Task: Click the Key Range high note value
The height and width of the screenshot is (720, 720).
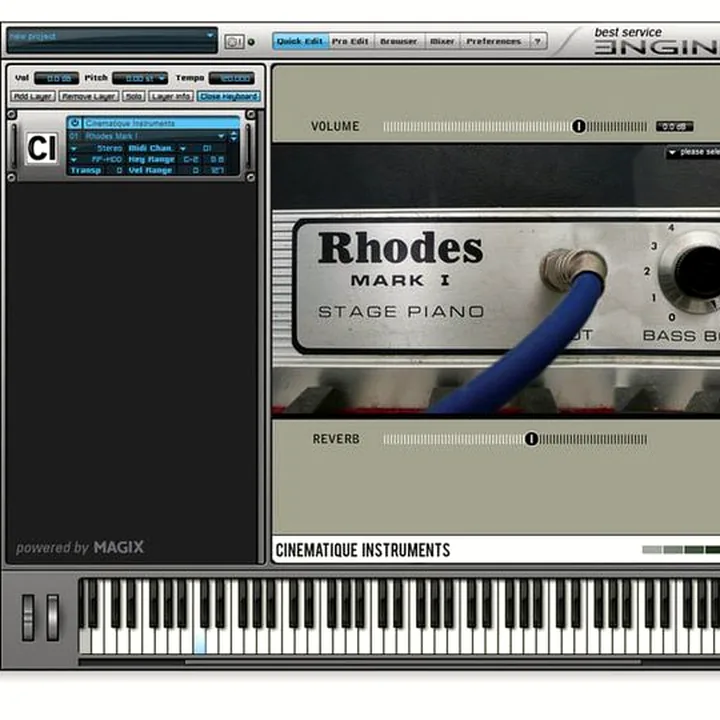Action: (x=217, y=159)
